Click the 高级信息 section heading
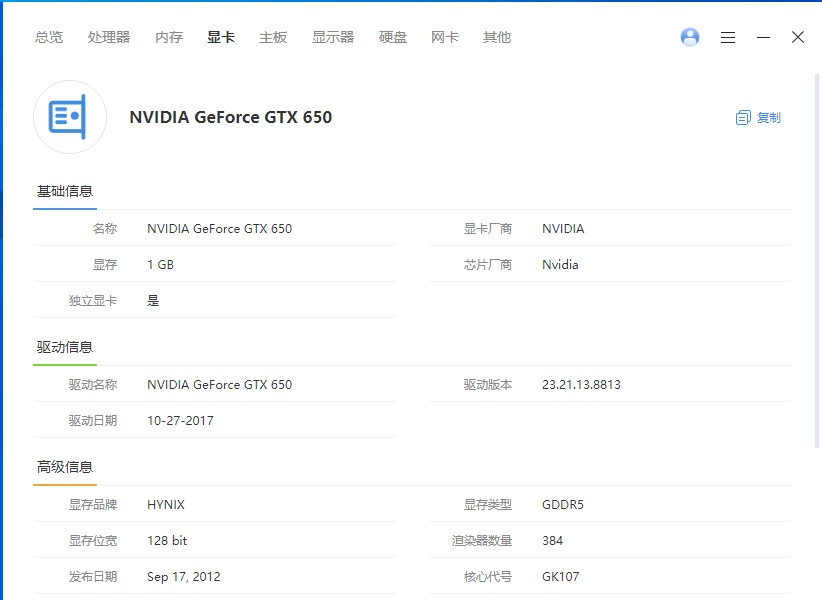 [x=64, y=467]
